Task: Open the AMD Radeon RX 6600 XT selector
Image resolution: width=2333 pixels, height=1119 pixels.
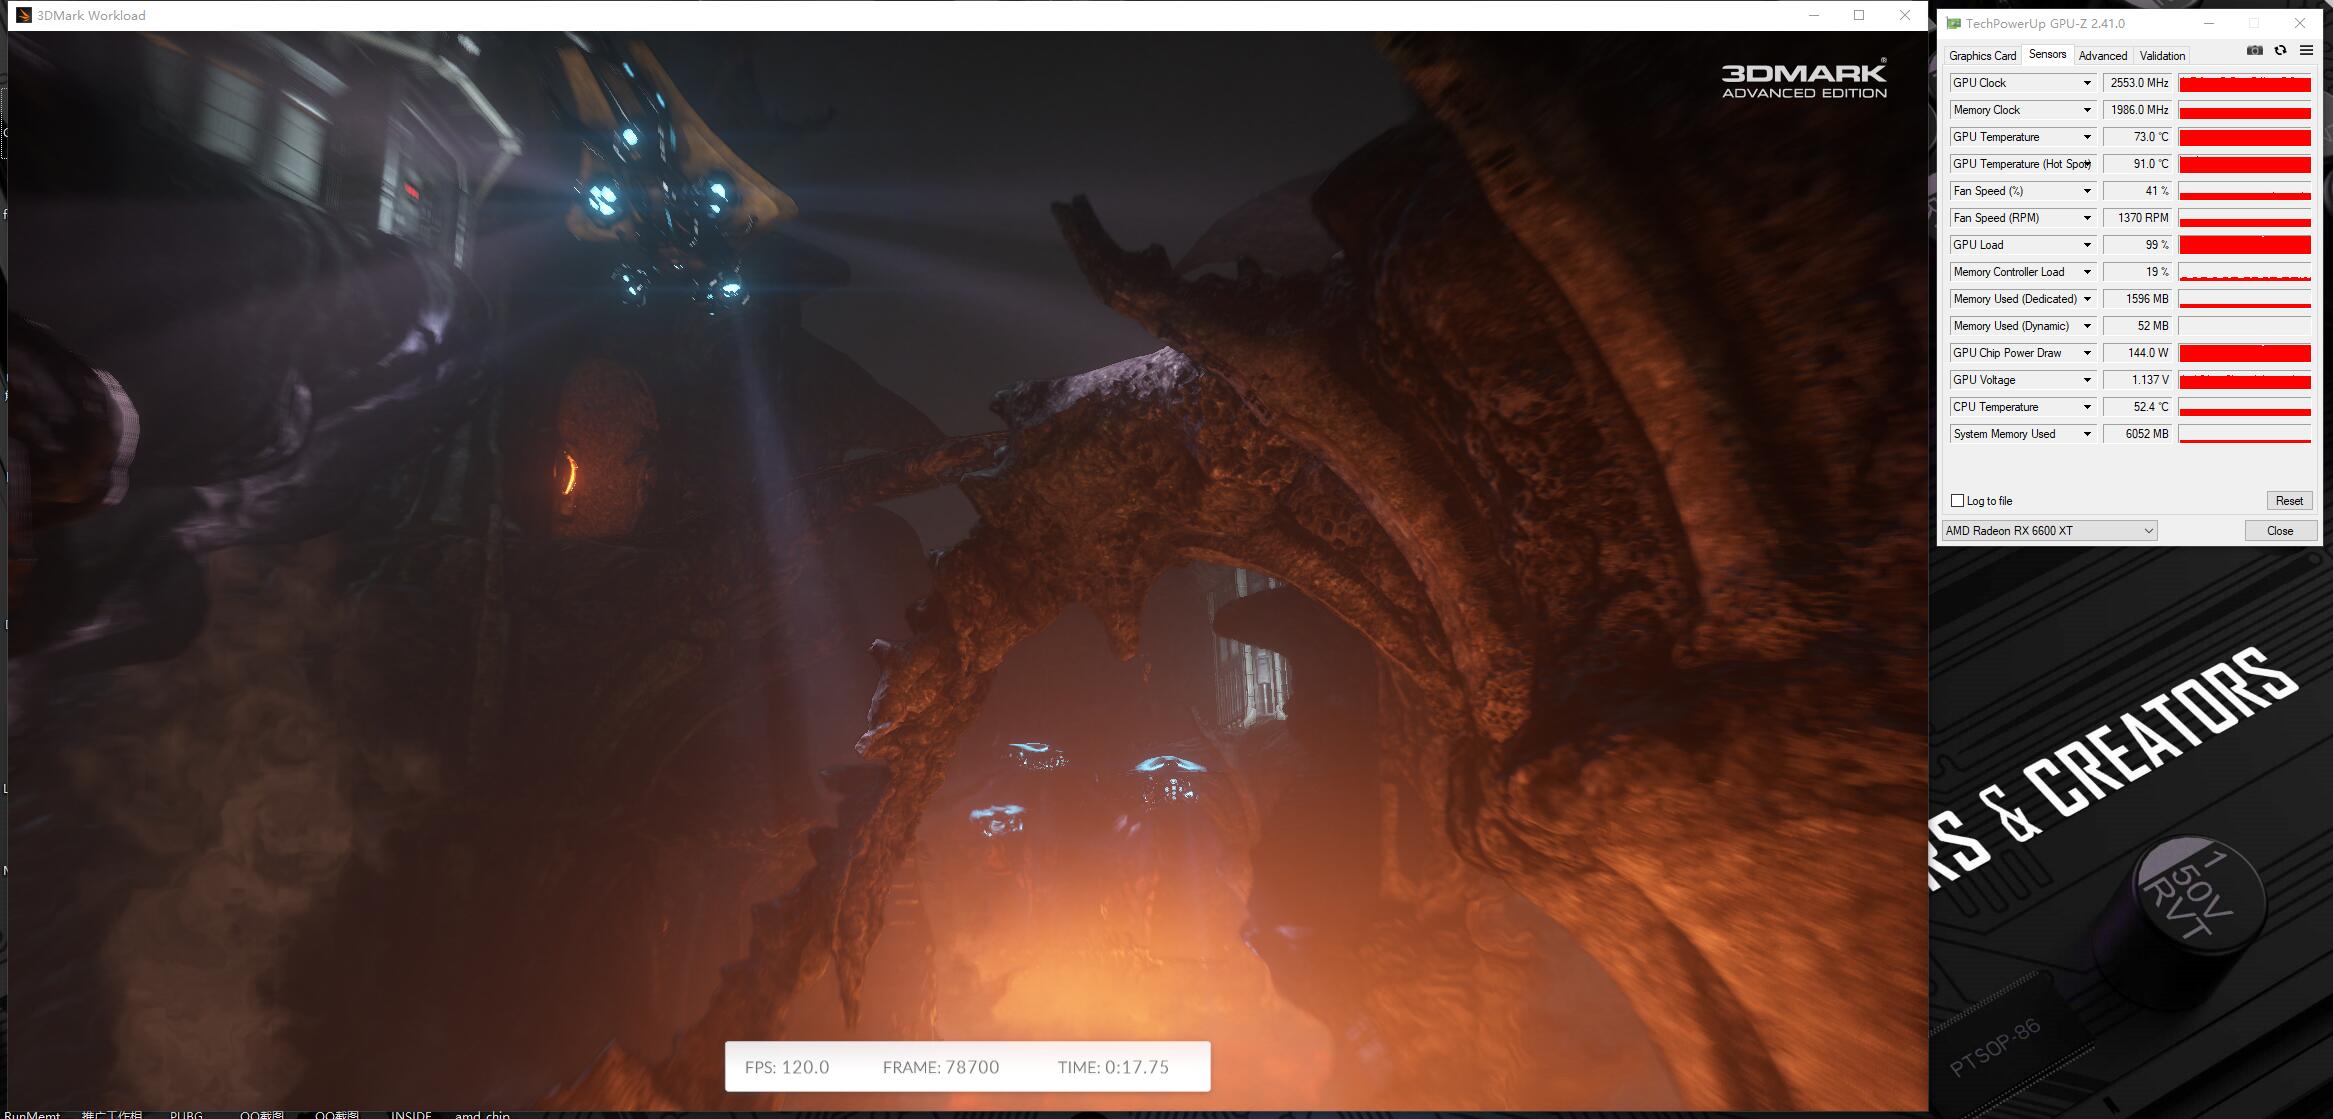Action: point(2049,531)
